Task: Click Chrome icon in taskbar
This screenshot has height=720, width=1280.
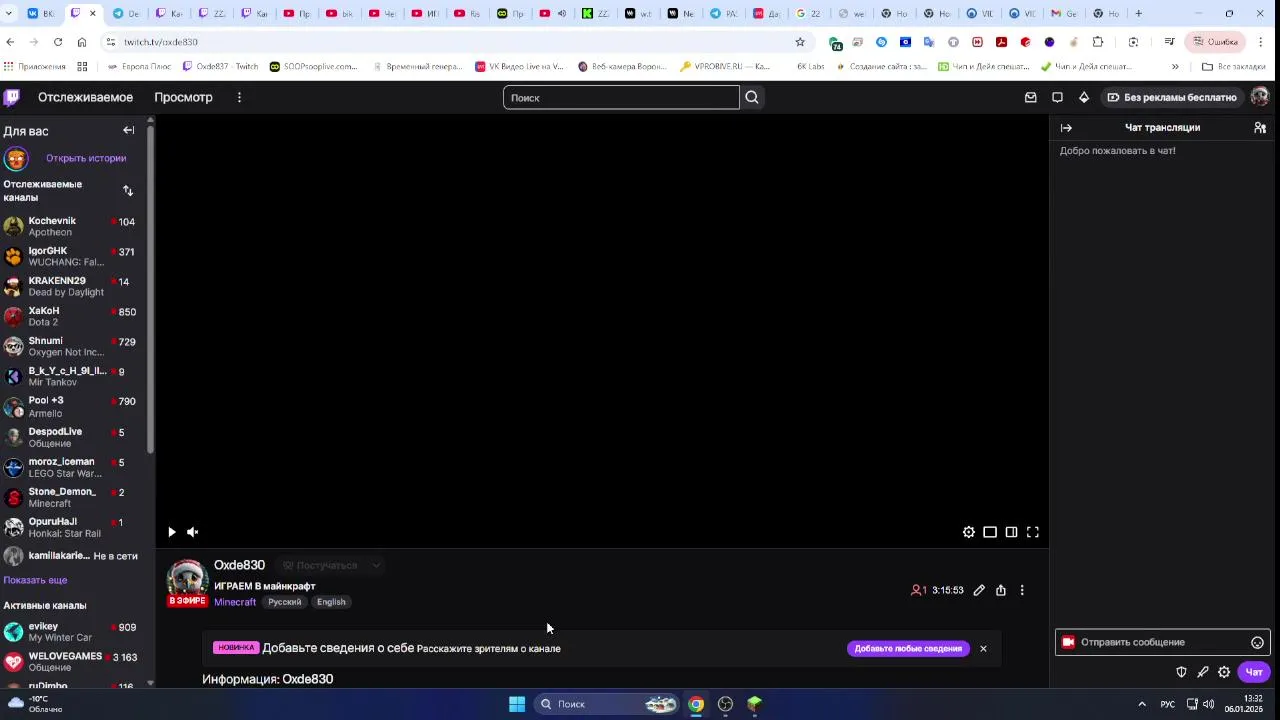Action: click(696, 704)
